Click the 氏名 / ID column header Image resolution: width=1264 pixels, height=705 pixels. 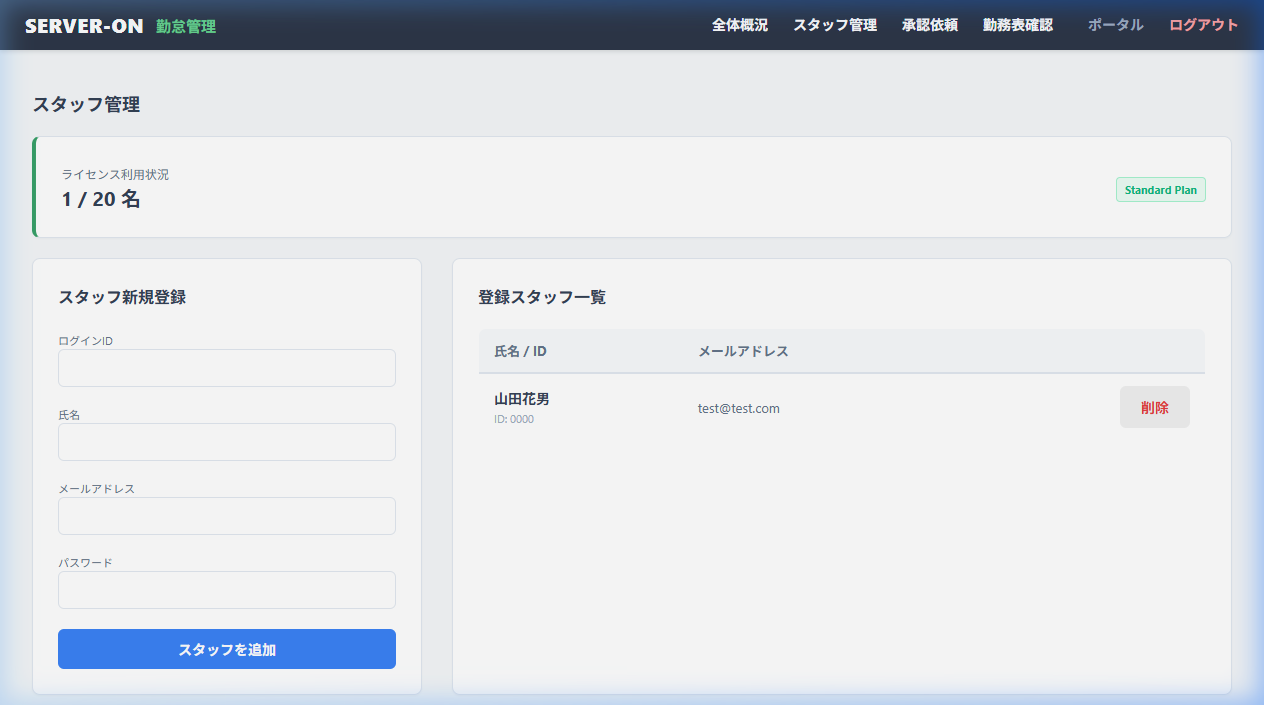[x=520, y=351]
